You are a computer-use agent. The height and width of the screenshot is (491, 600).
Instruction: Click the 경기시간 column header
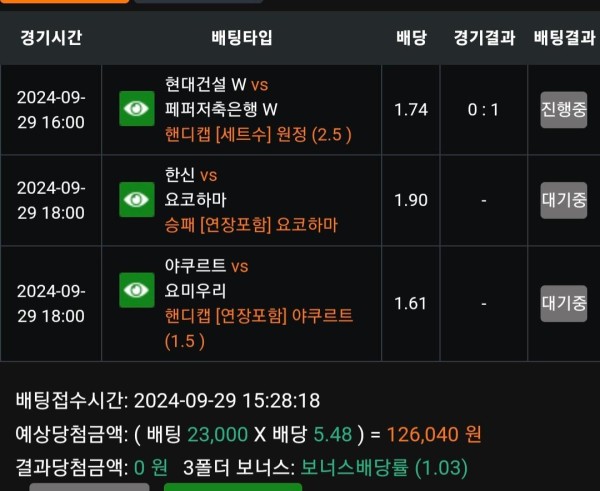51,38
